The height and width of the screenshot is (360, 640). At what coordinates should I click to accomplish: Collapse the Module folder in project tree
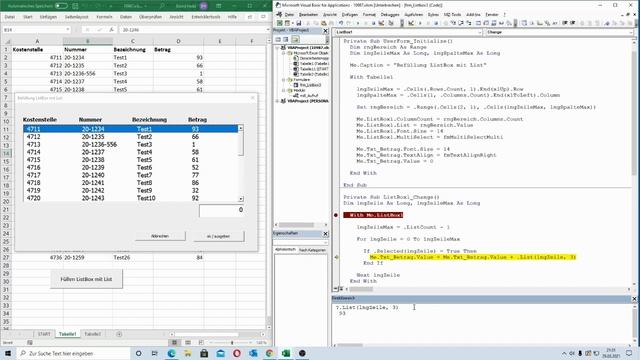coord(283,90)
